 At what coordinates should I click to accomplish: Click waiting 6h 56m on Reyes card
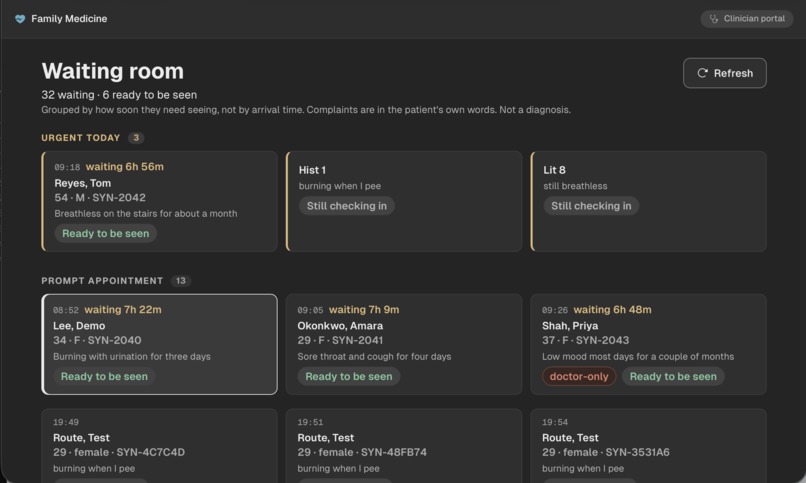pyautogui.click(x=124, y=166)
